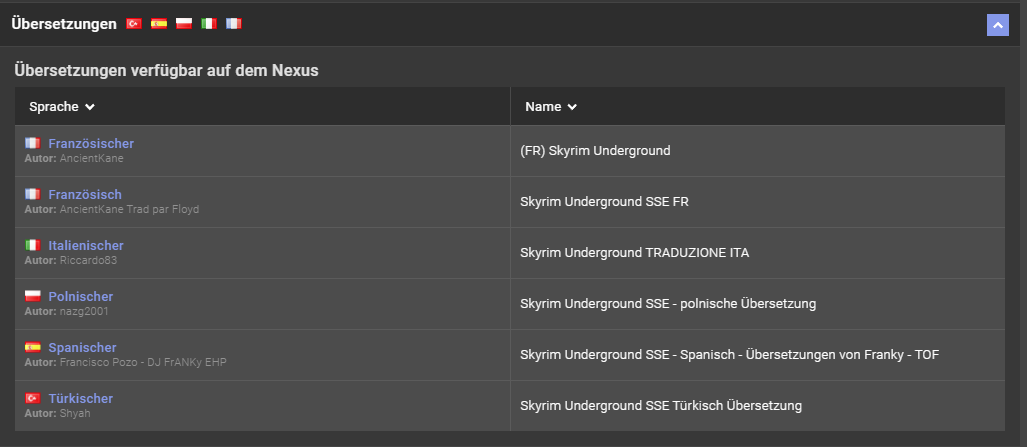Open the Spanischer translation link
The height and width of the screenshot is (447, 1027).
point(82,348)
